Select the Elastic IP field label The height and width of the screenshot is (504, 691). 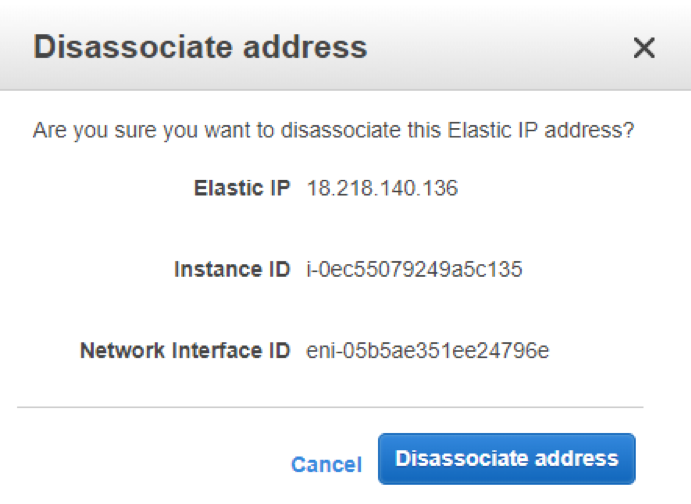pyautogui.click(x=241, y=188)
